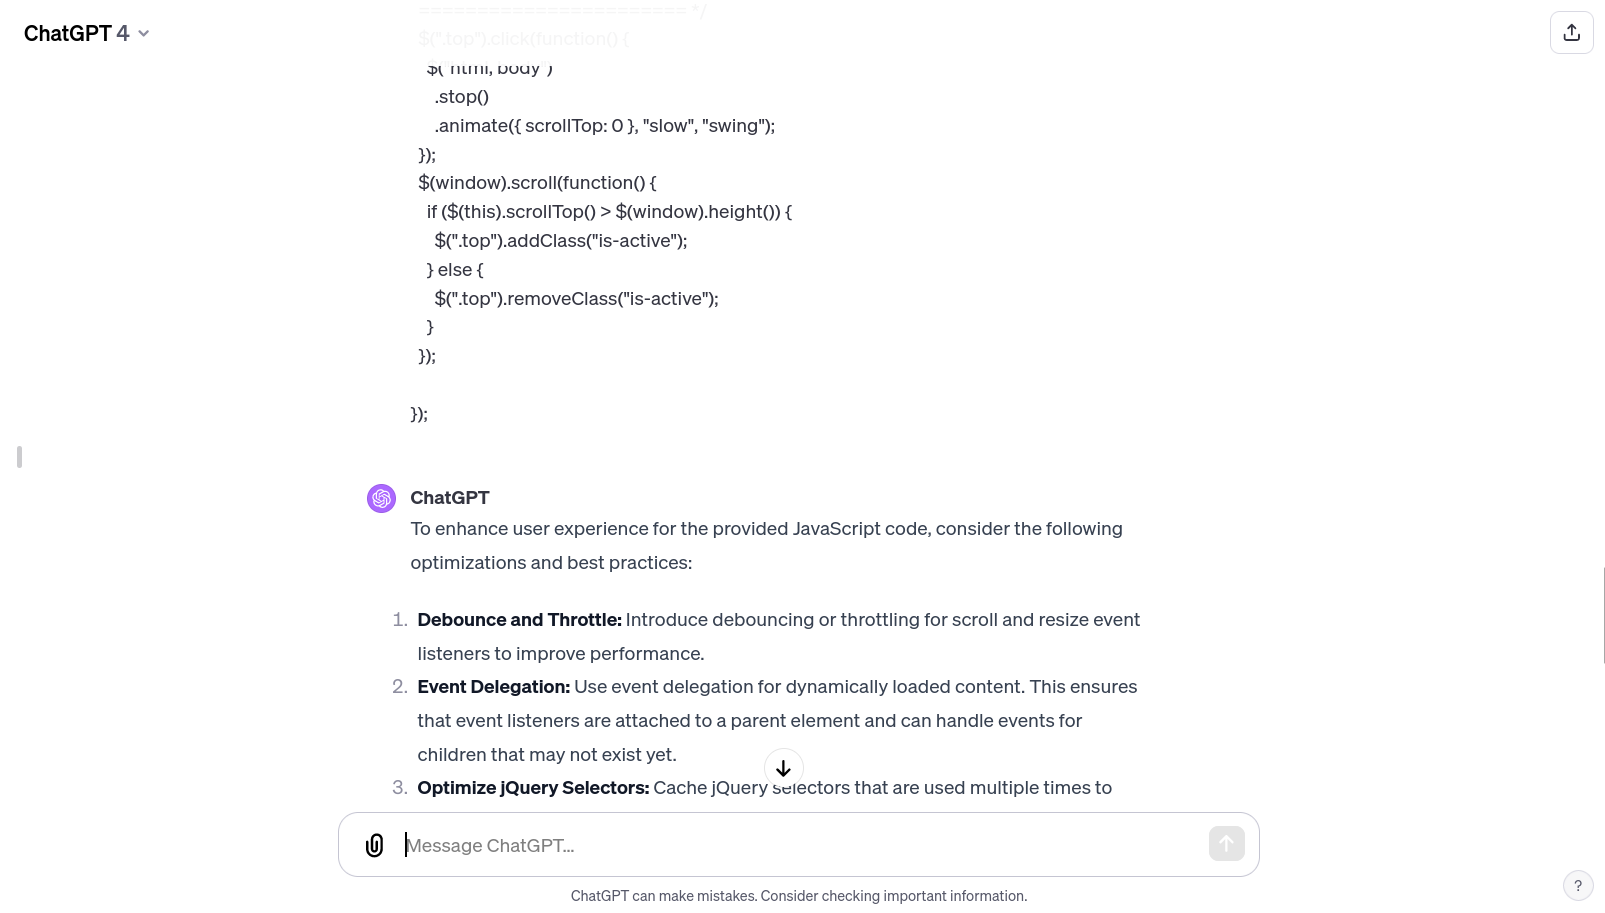Click the ChatGPT avatar beside the response
This screenshot has width=1605, height=913.
pos(381,498)
